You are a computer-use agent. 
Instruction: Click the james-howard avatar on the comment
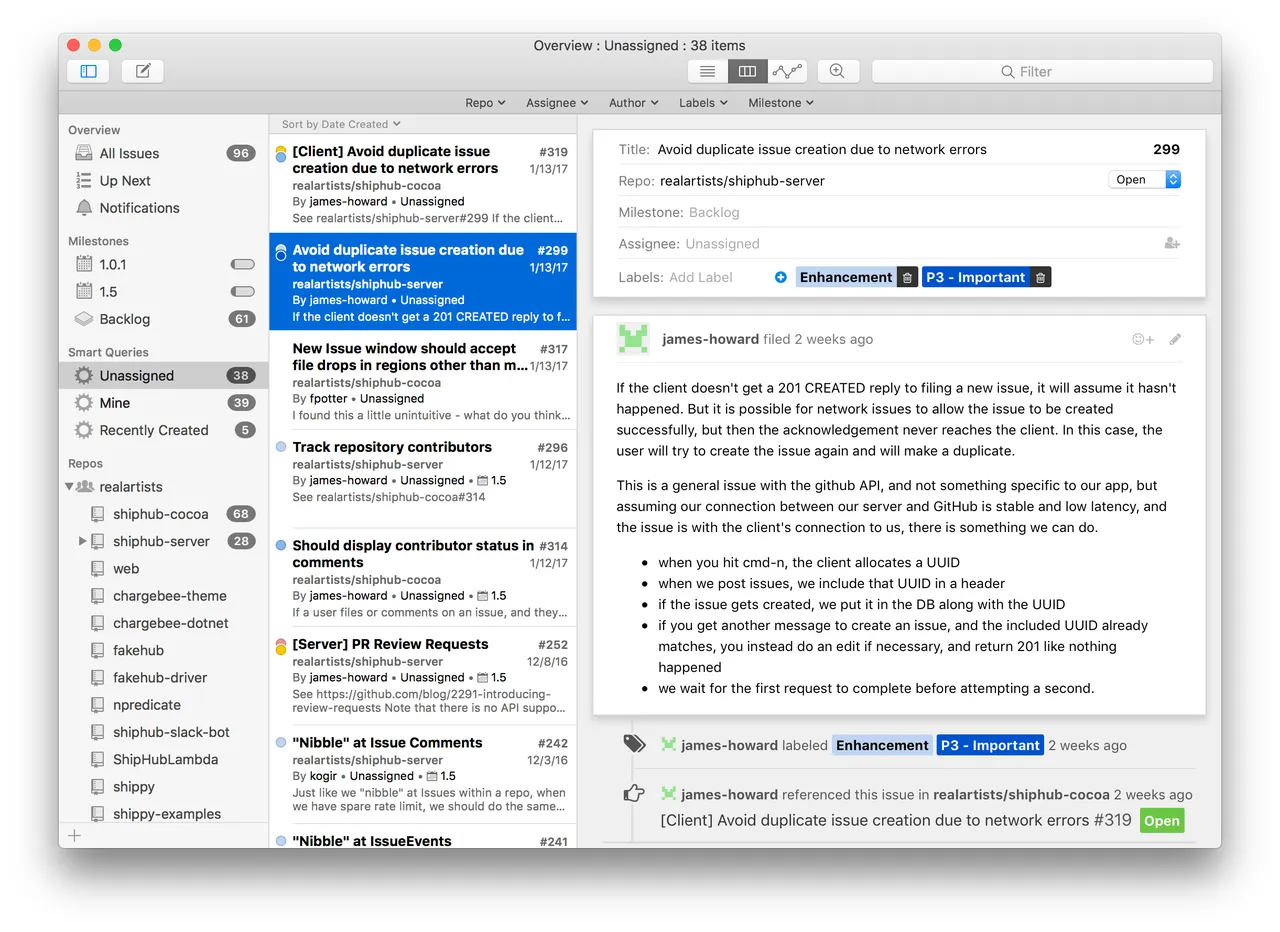click(633, 339)
